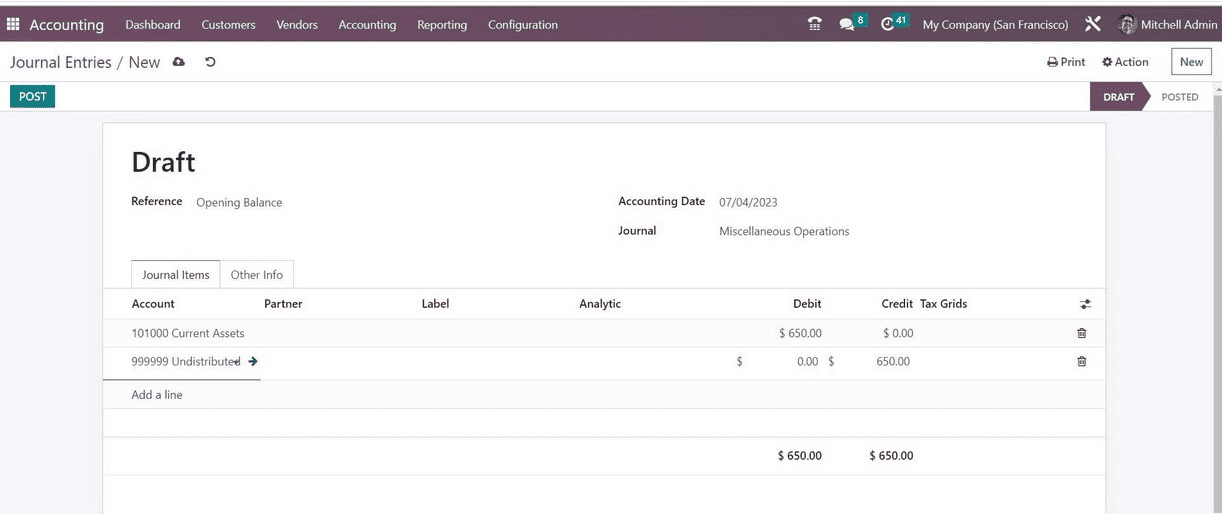1222x514 pixels.
Task: Toggle optional columns settings icon
Action: (x=1085, y=304)
